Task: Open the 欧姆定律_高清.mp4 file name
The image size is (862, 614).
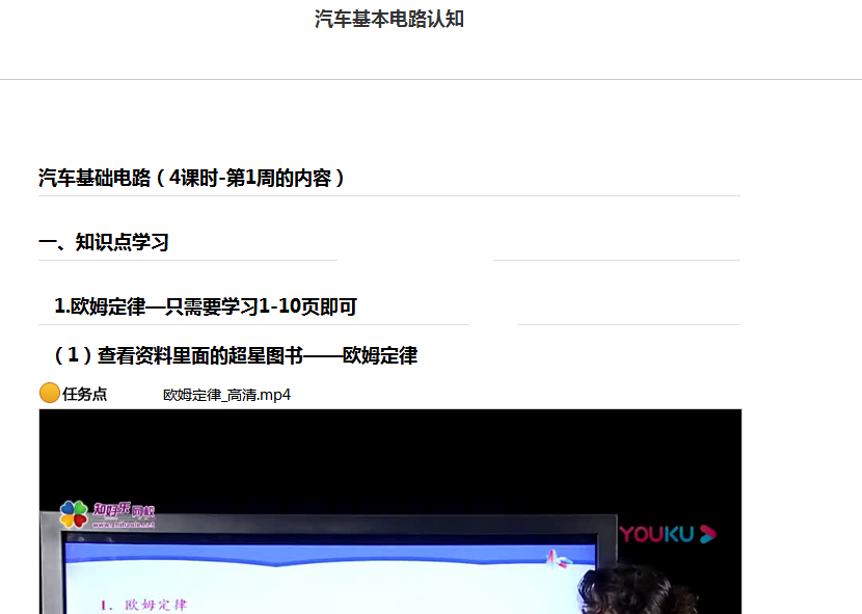Action: [227, 394]
